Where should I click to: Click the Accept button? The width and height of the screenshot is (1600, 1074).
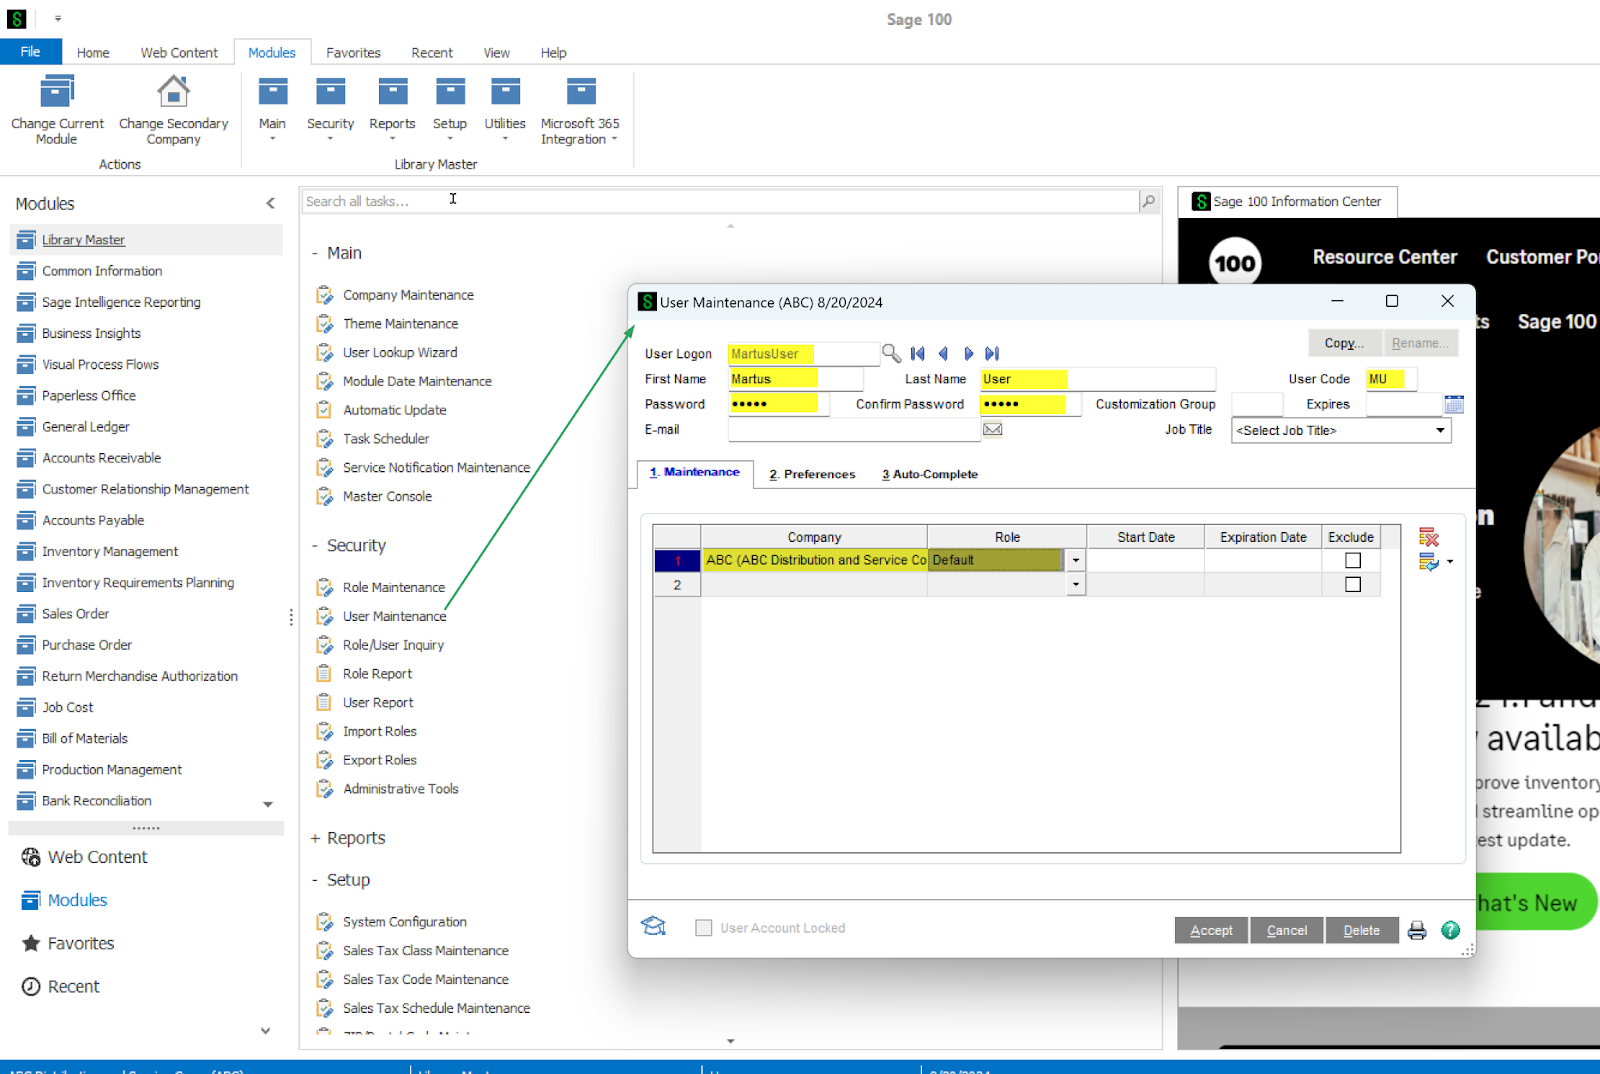(x=1211, y=930)
